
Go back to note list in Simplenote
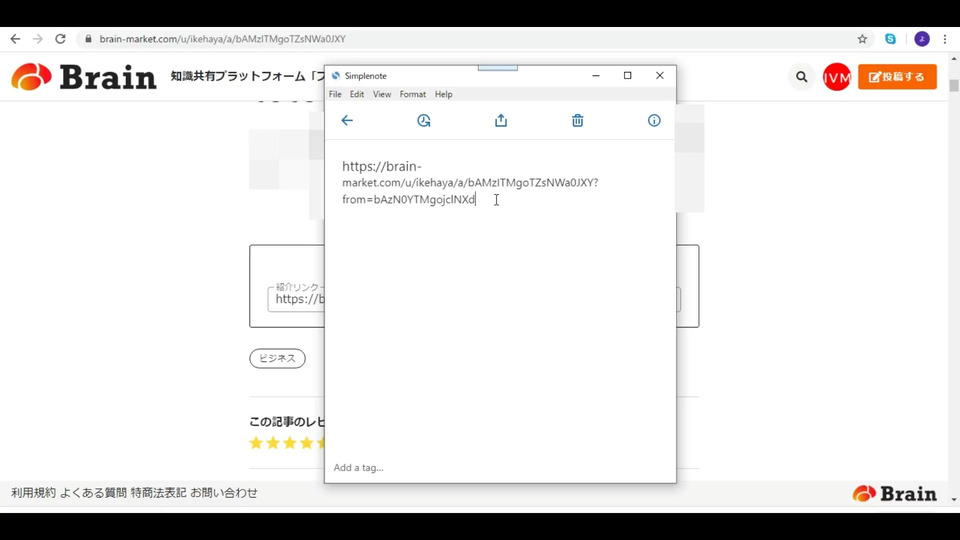pyautogui.click(x=347, y=121)
